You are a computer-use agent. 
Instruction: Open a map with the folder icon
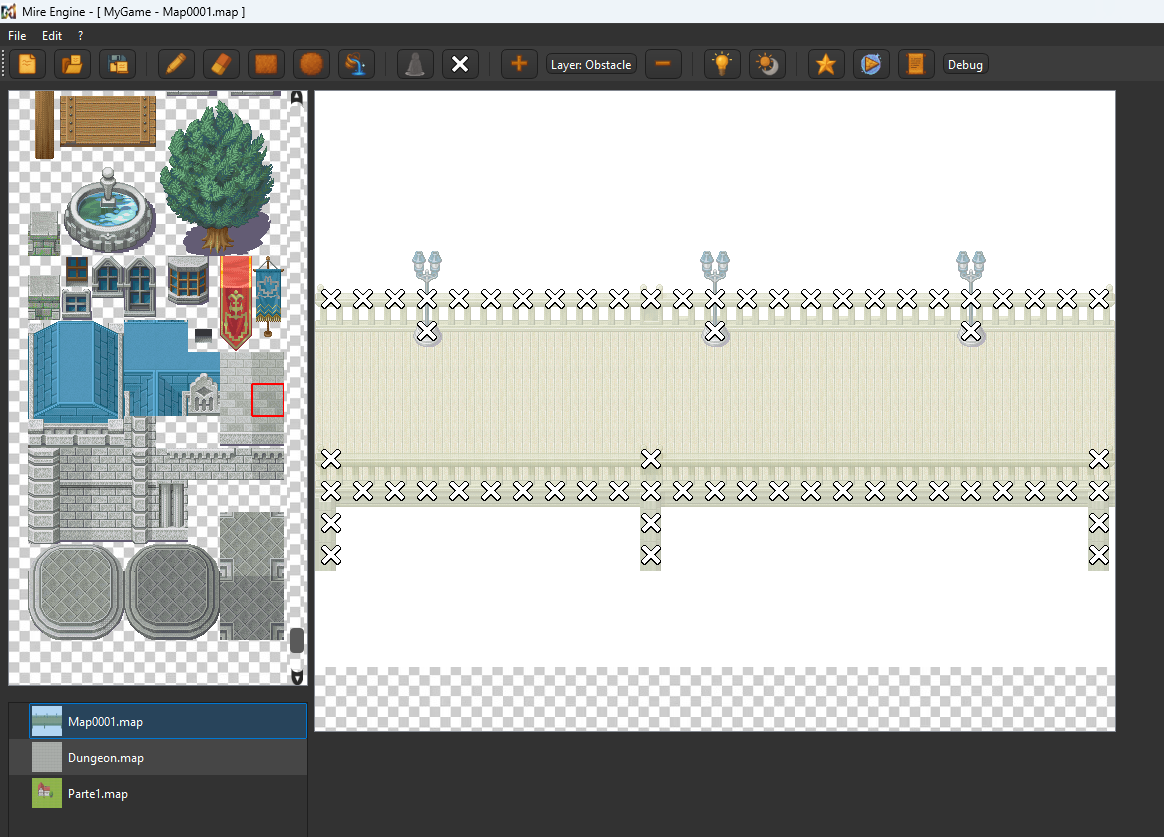click(72, 65)
